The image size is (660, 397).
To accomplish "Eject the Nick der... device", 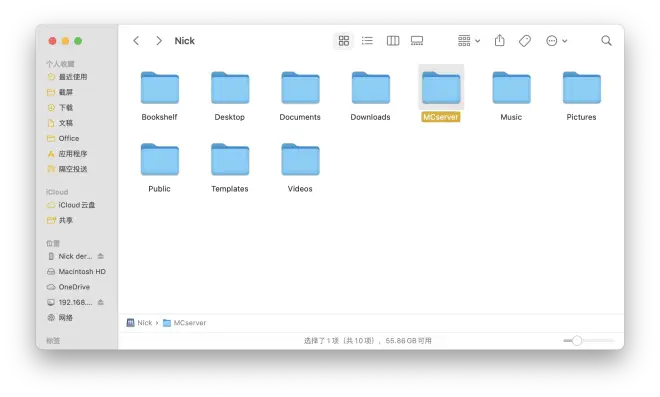I will [x=101, y=256].
